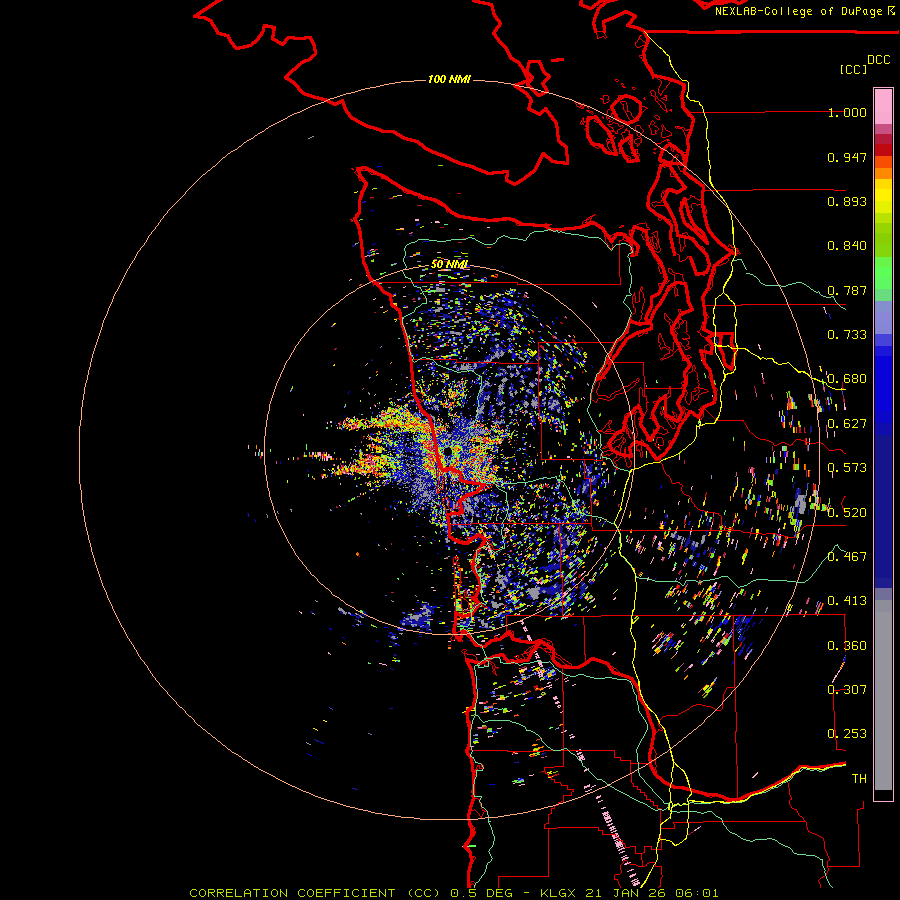The image size is (900, 900).
Task: Click the 0.627 color scale value
Action: [x=847, y=424]
